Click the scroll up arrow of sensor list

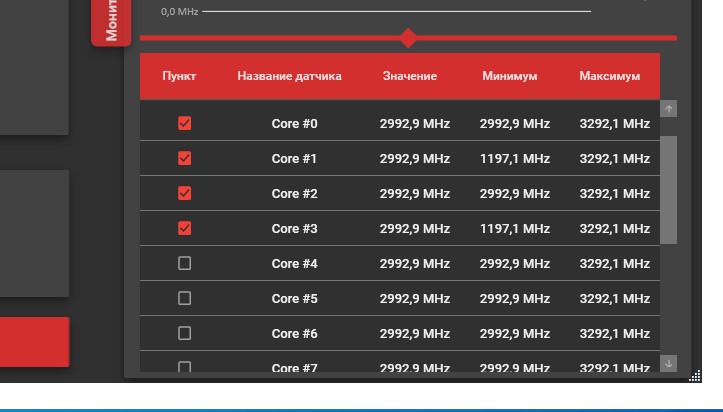(x=669, y=108)
